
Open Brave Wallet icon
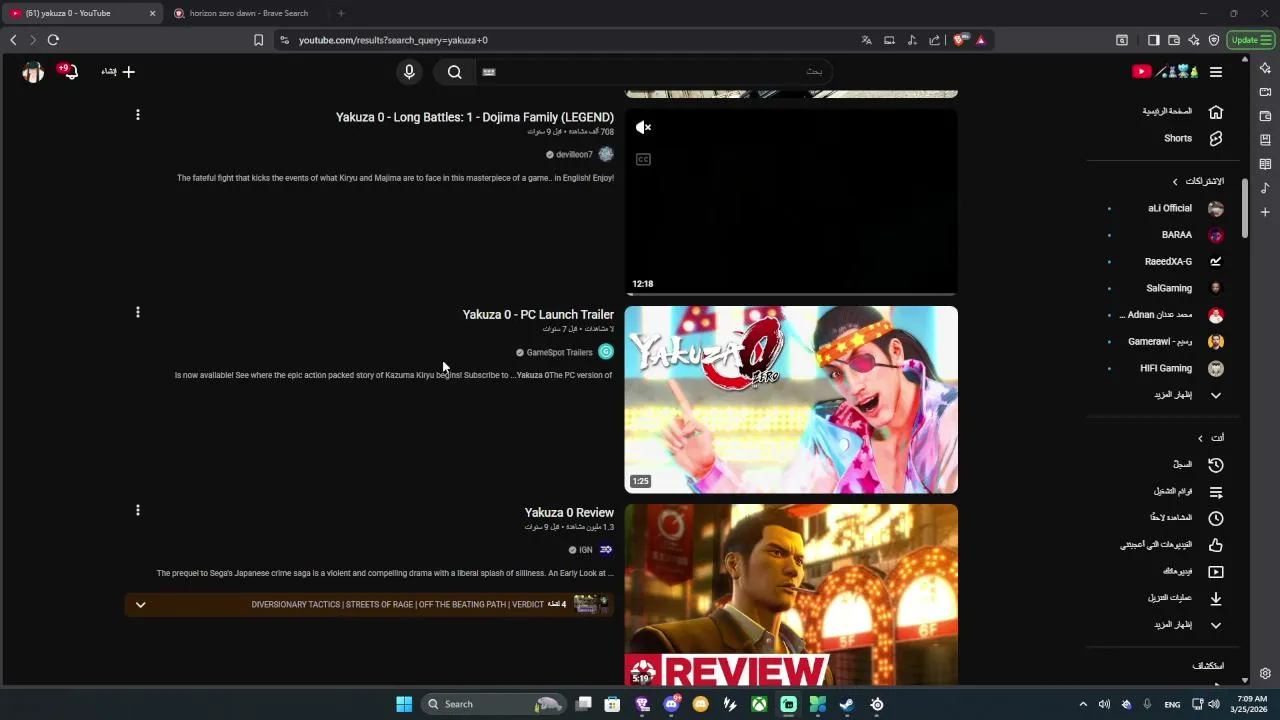(1174, 40)
